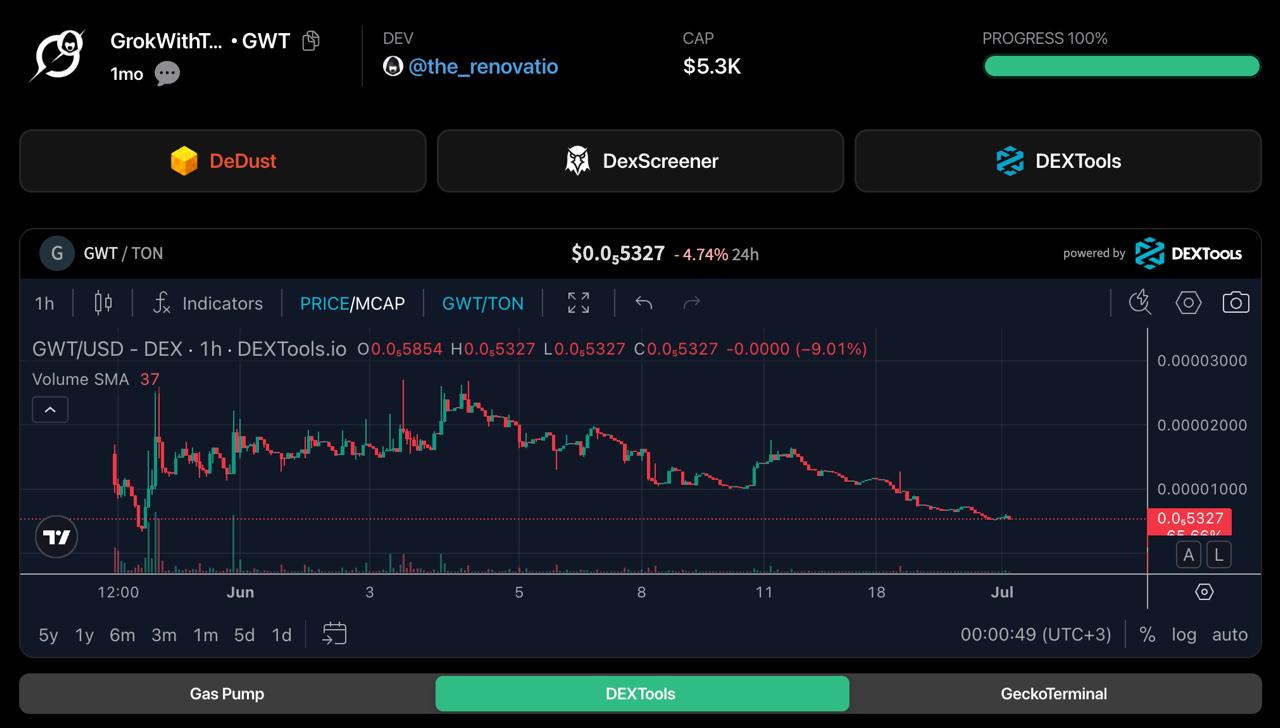Click the GWT / TON pair header

pyautogui.click(x=123, y=253)
